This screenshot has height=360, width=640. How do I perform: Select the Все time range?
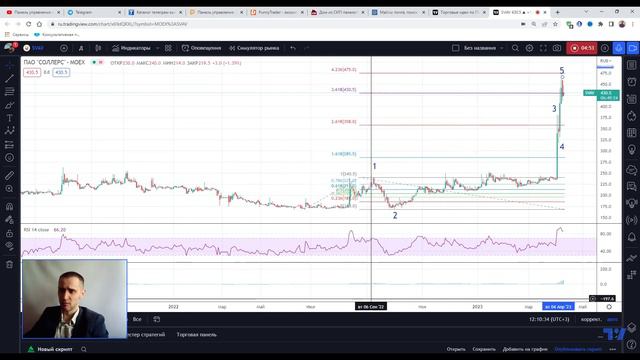click(137, 319)
